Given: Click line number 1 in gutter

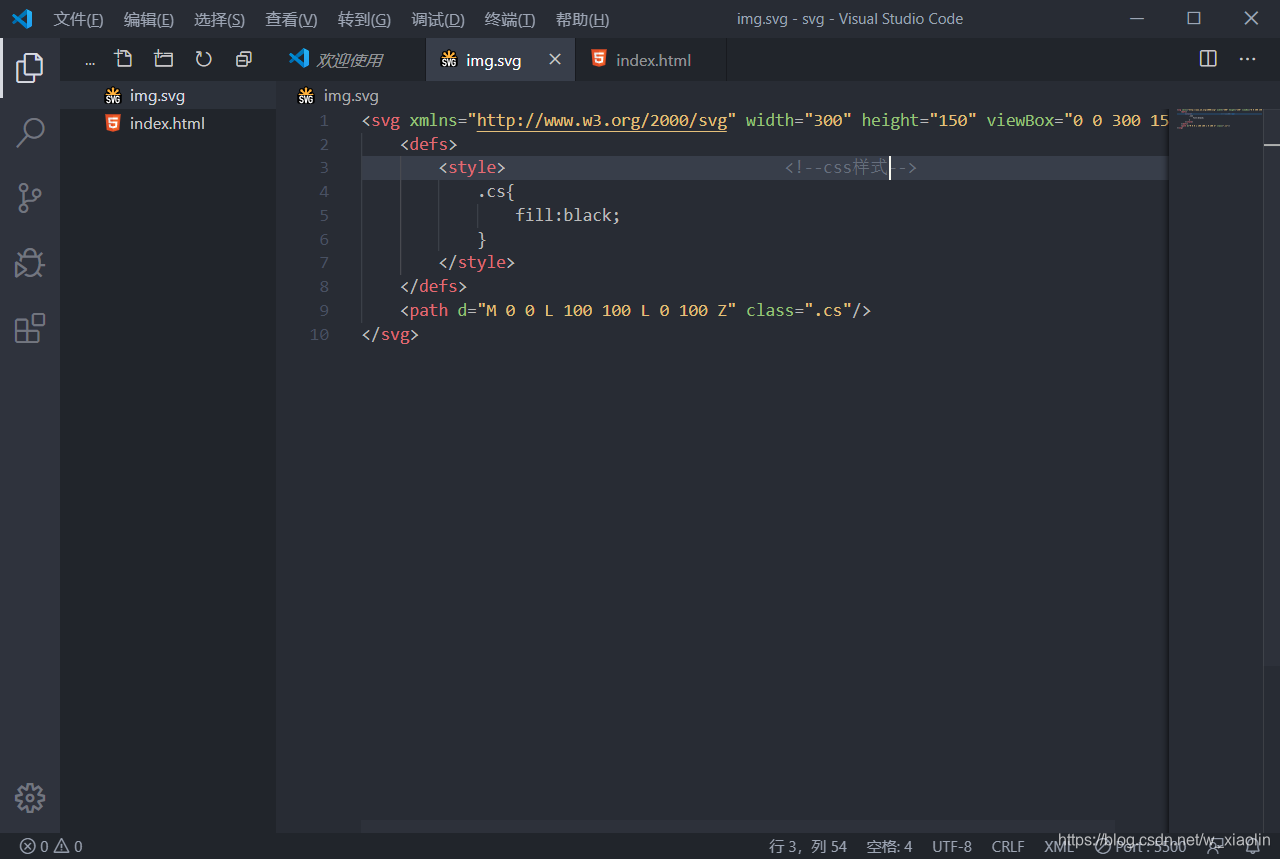Looking at the screenshot, I should [x=323, y=120].
